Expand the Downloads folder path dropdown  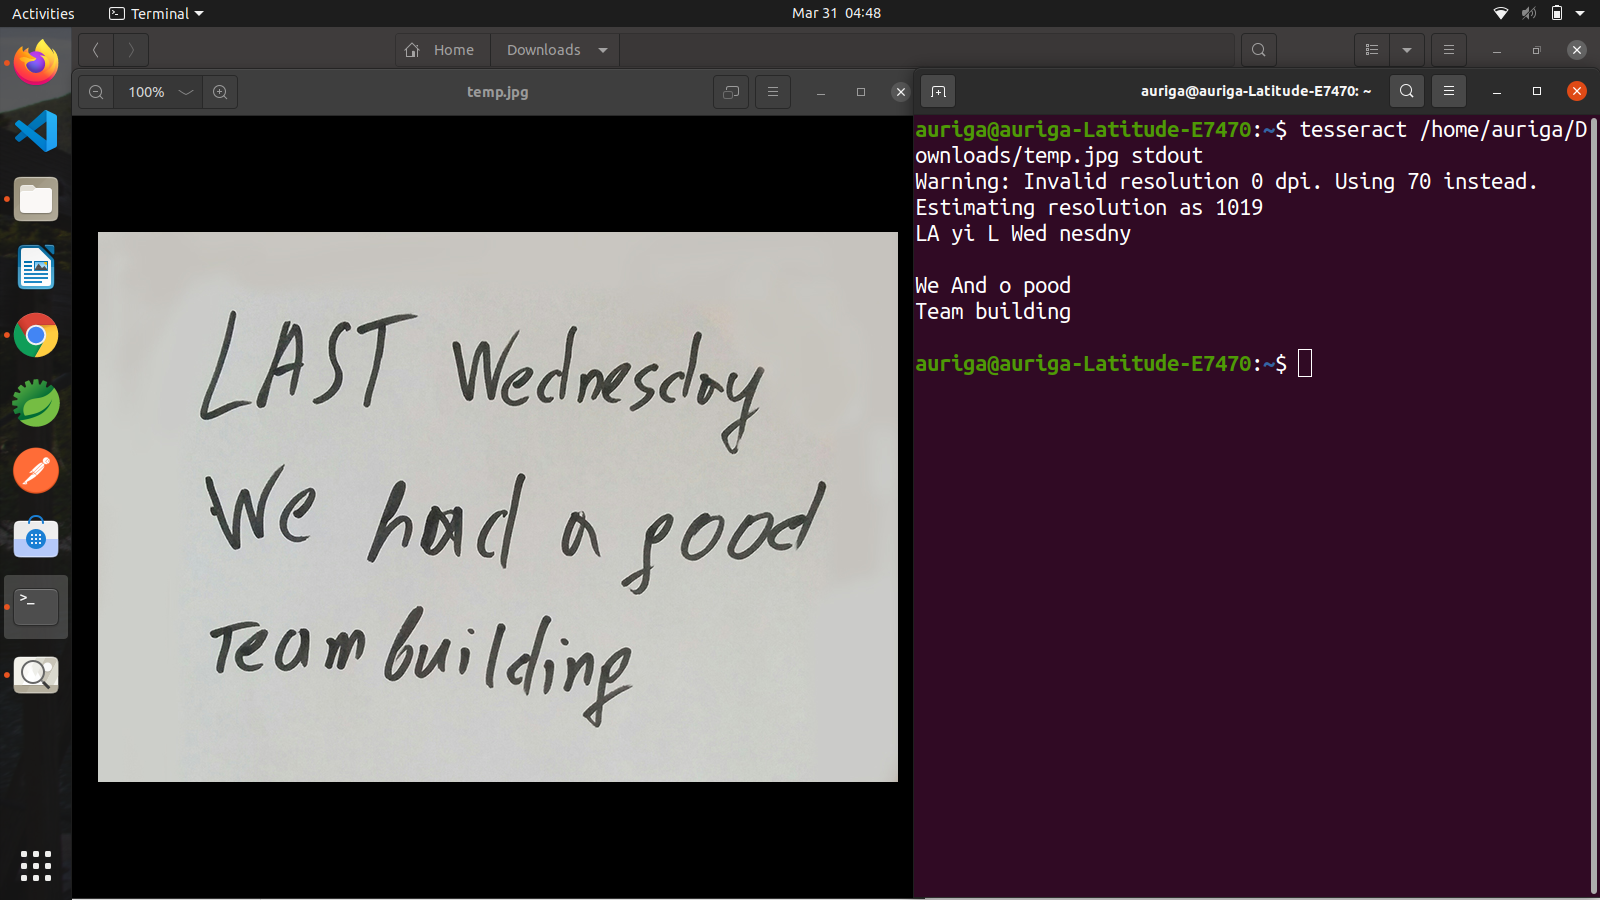tap(603, 50)
